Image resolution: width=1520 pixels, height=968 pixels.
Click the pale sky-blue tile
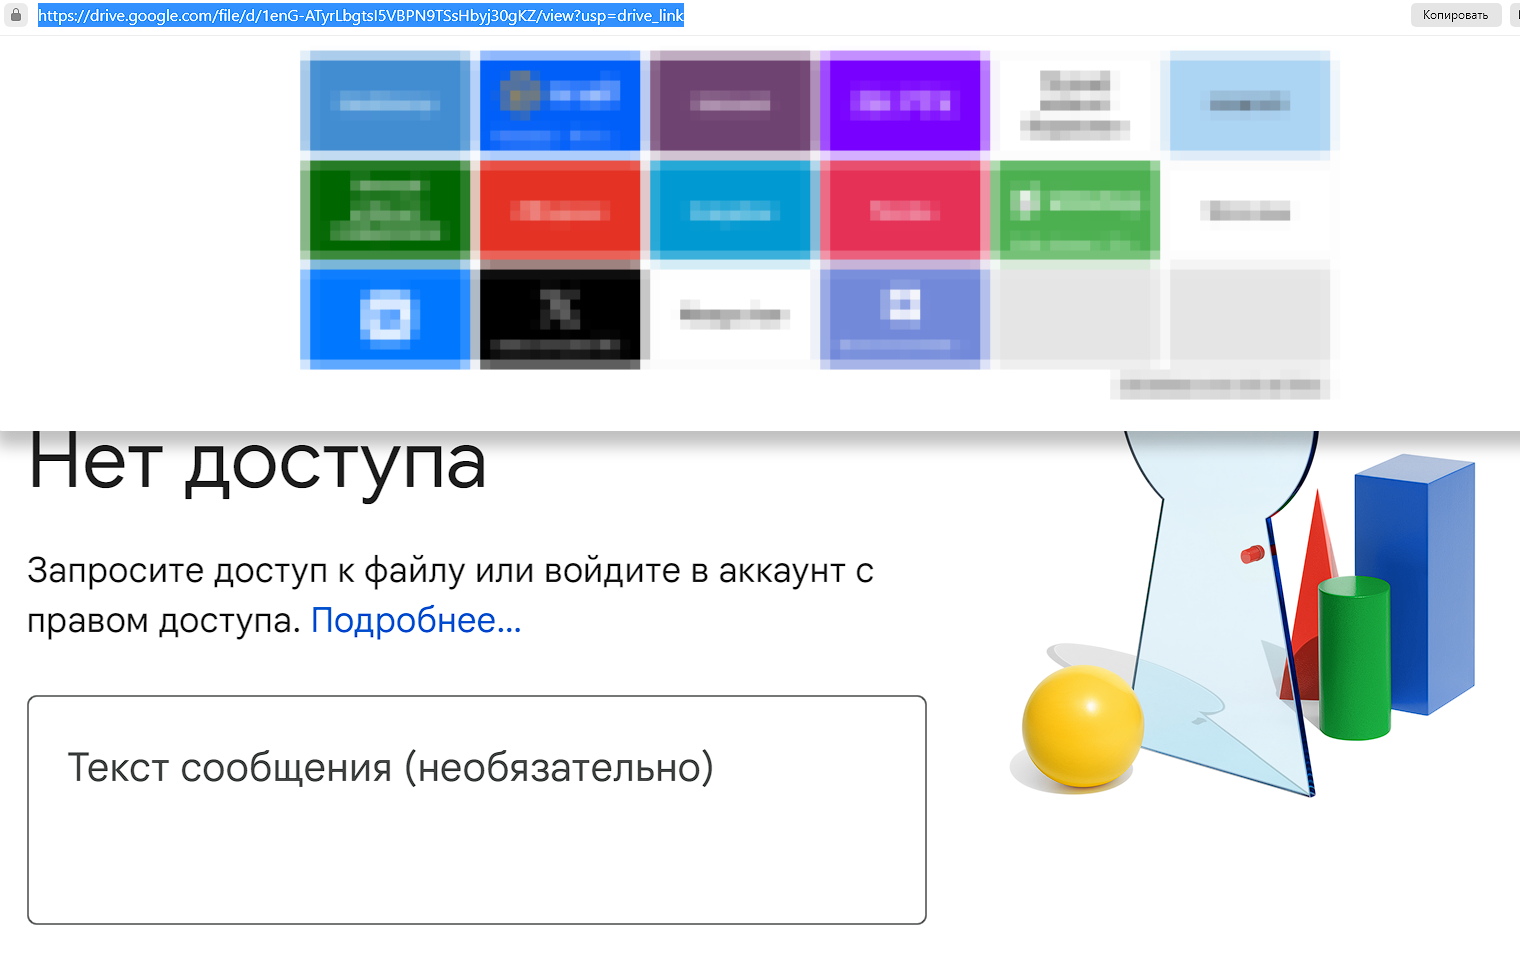1250,103
